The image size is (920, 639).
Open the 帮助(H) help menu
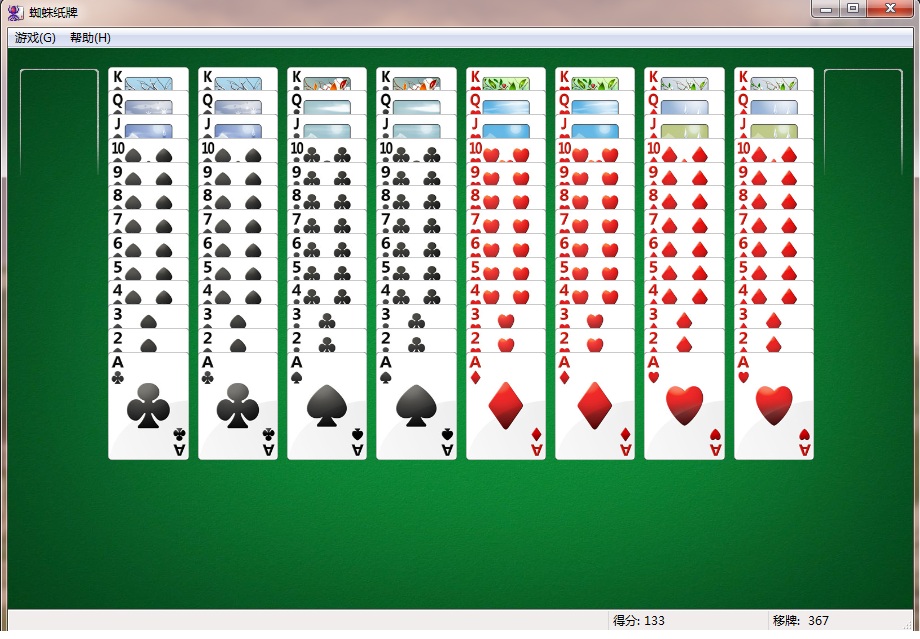tap(90, 38)
